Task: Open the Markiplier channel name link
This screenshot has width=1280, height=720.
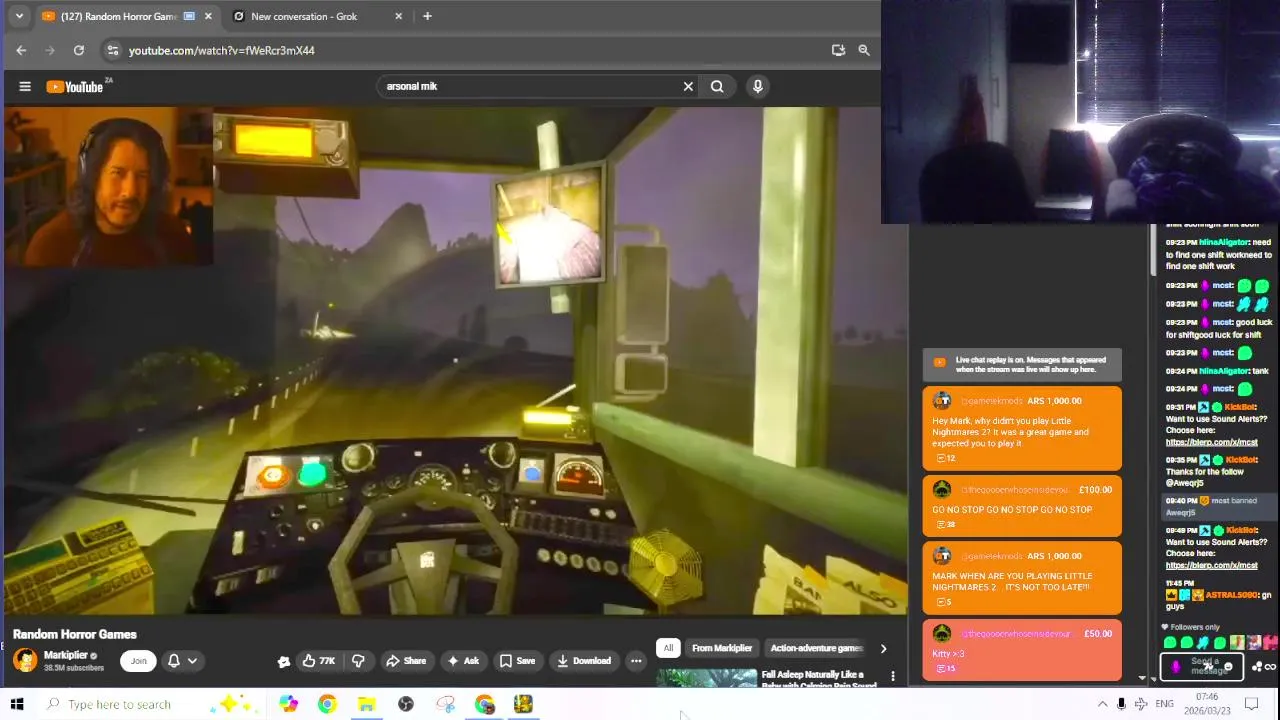Action: pos(65,655)
